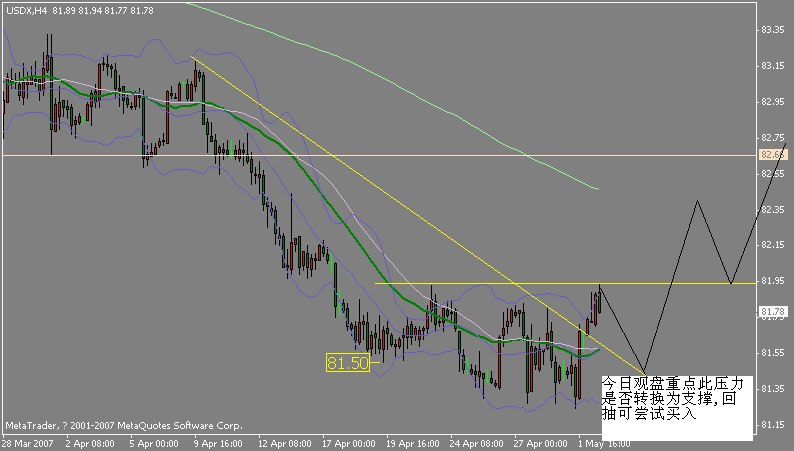Viewport: 794px width, 451px height.
Task: Select the 81.50 yellow price label
Action: (x=348, y=362)
